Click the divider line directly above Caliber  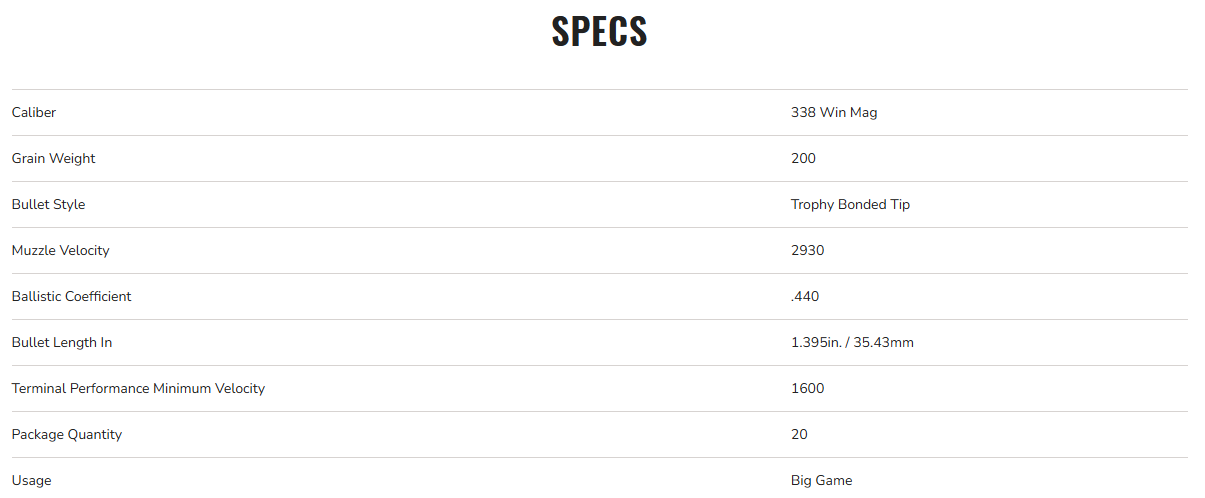[x=599, y=90]
